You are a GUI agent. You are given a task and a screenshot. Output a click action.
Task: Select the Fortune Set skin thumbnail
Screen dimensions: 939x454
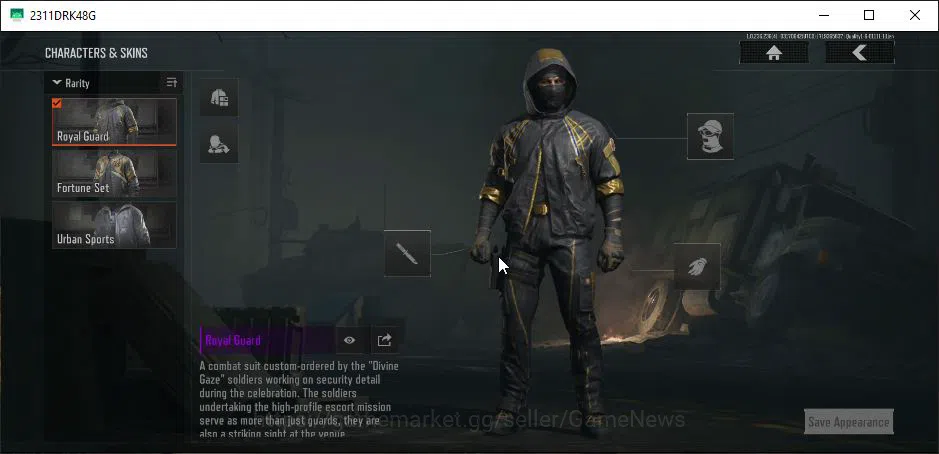coord(114,174)
